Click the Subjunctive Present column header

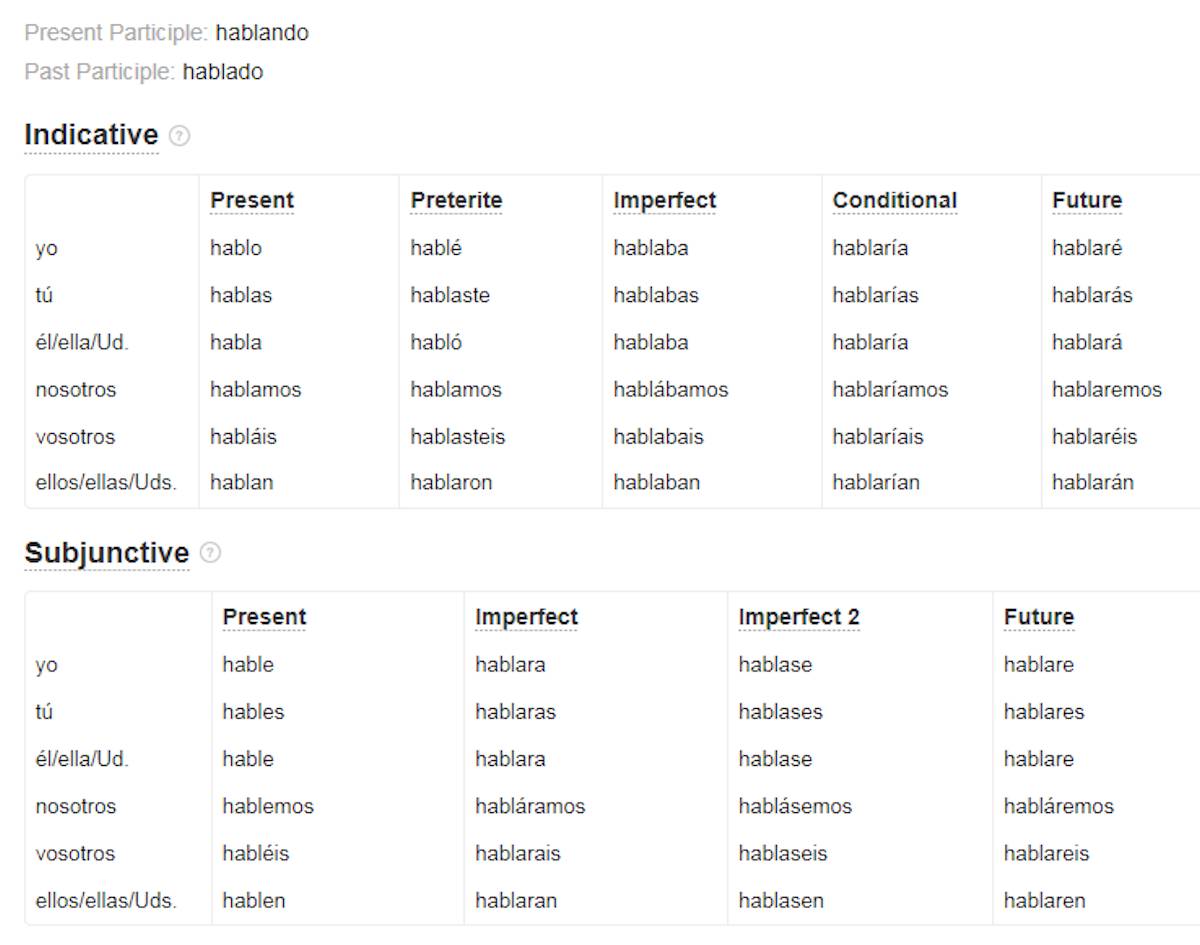point(264,618)
